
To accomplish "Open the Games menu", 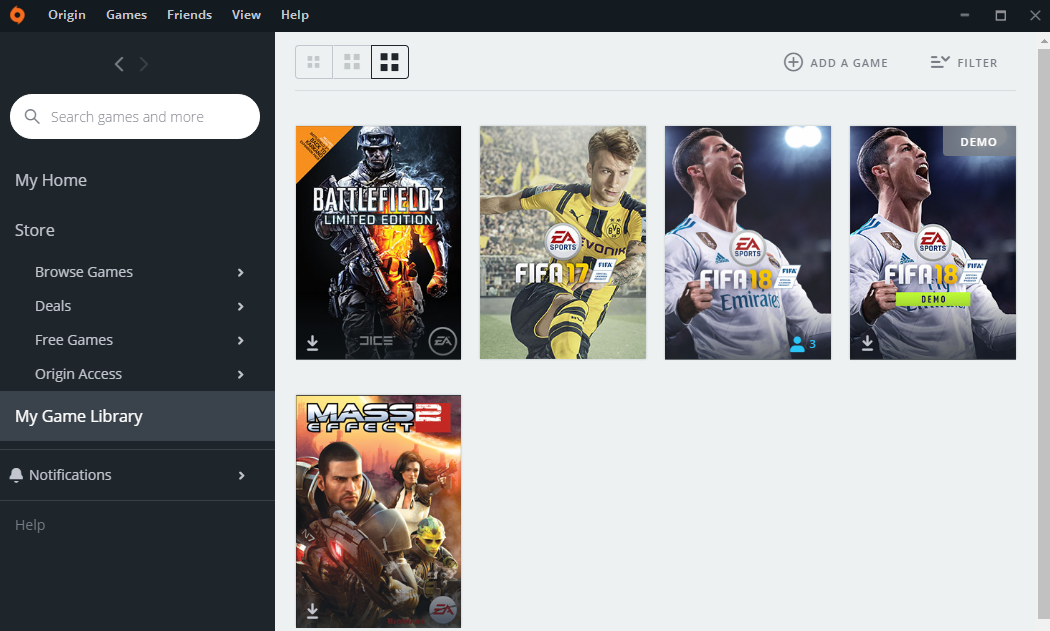I will pyautogui.click(x=127, y=15).
